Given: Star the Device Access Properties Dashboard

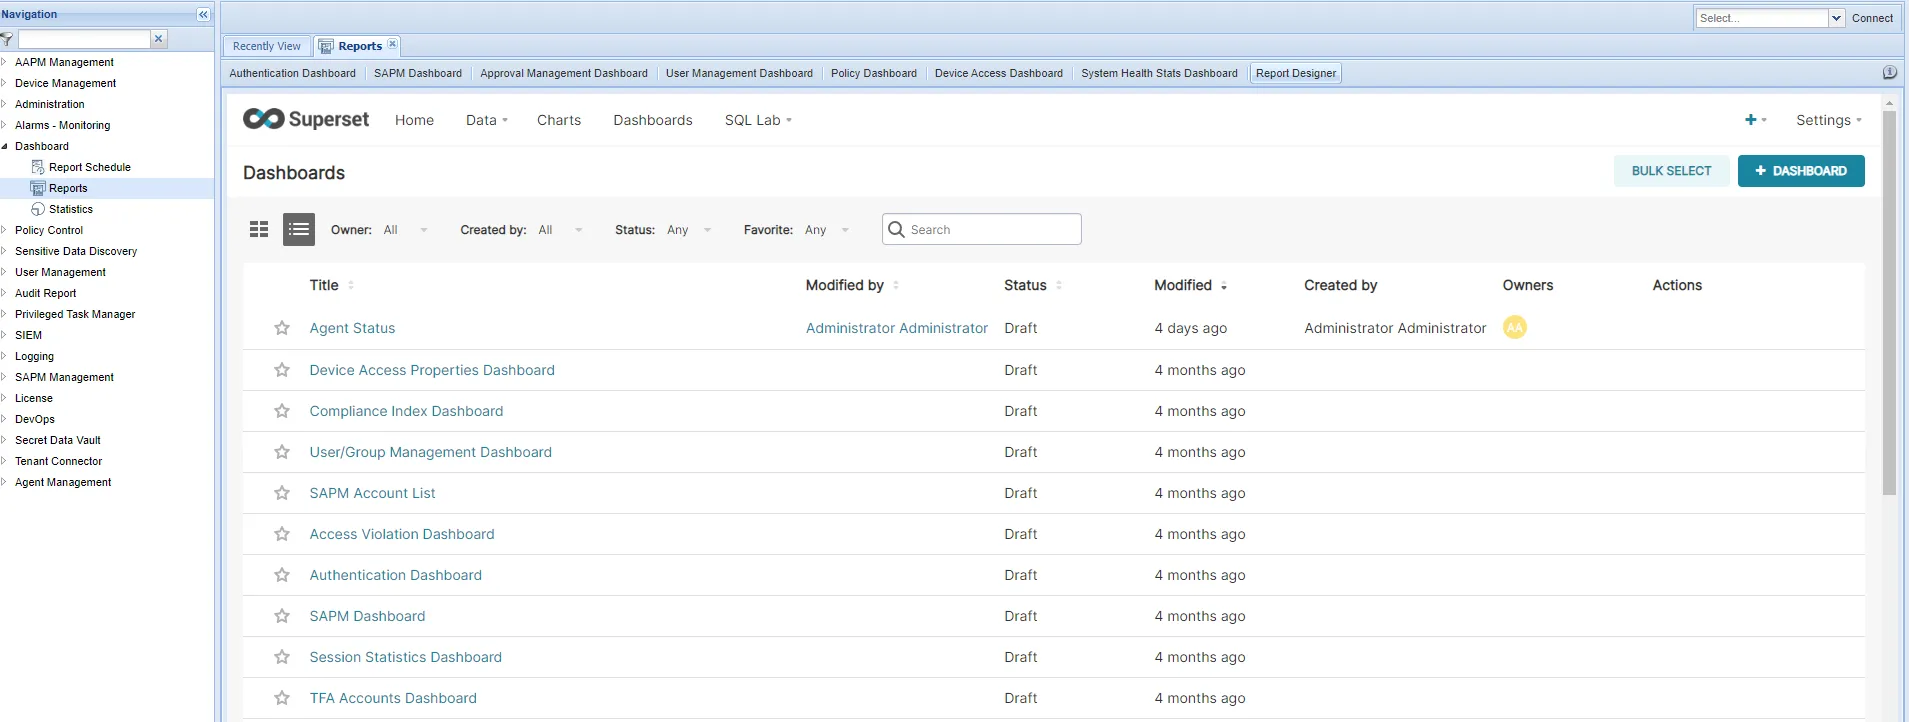Looking at the screenshot, I should pyautogui.click(x=282, y=370).
